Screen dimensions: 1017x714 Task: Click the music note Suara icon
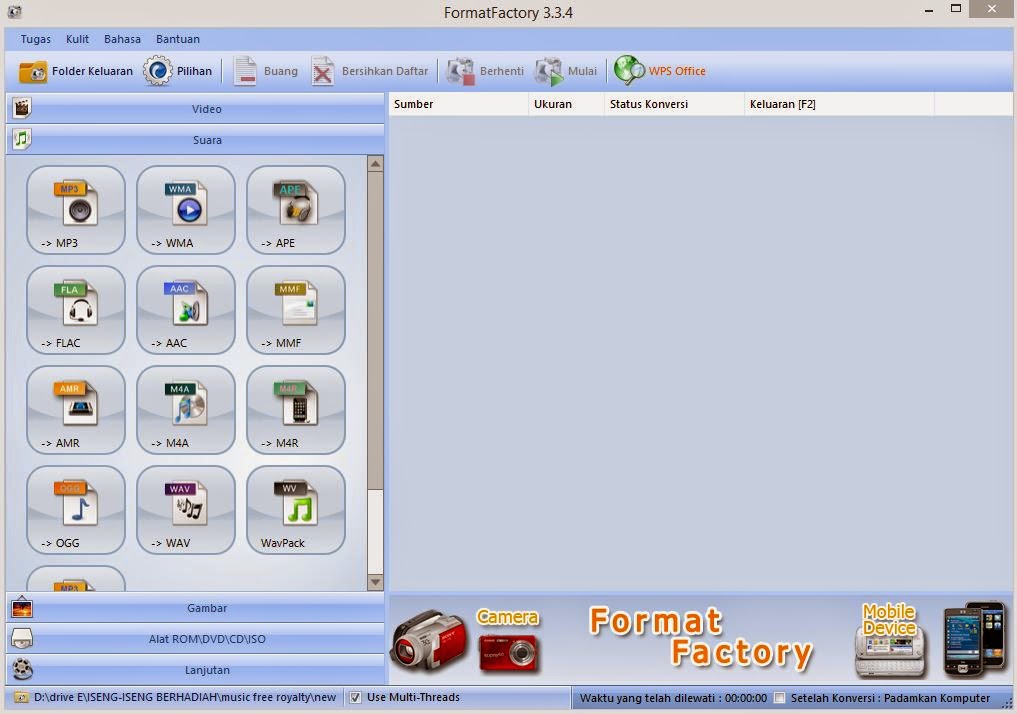pyautogui.click(x=21, y=139)
